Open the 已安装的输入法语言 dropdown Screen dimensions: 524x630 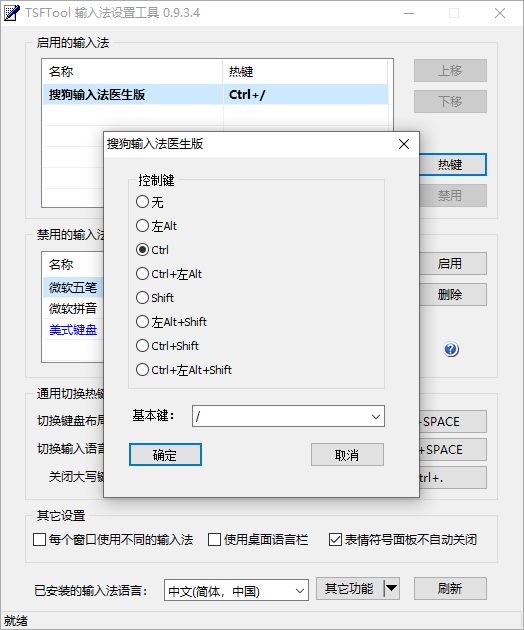pos(236,590)
